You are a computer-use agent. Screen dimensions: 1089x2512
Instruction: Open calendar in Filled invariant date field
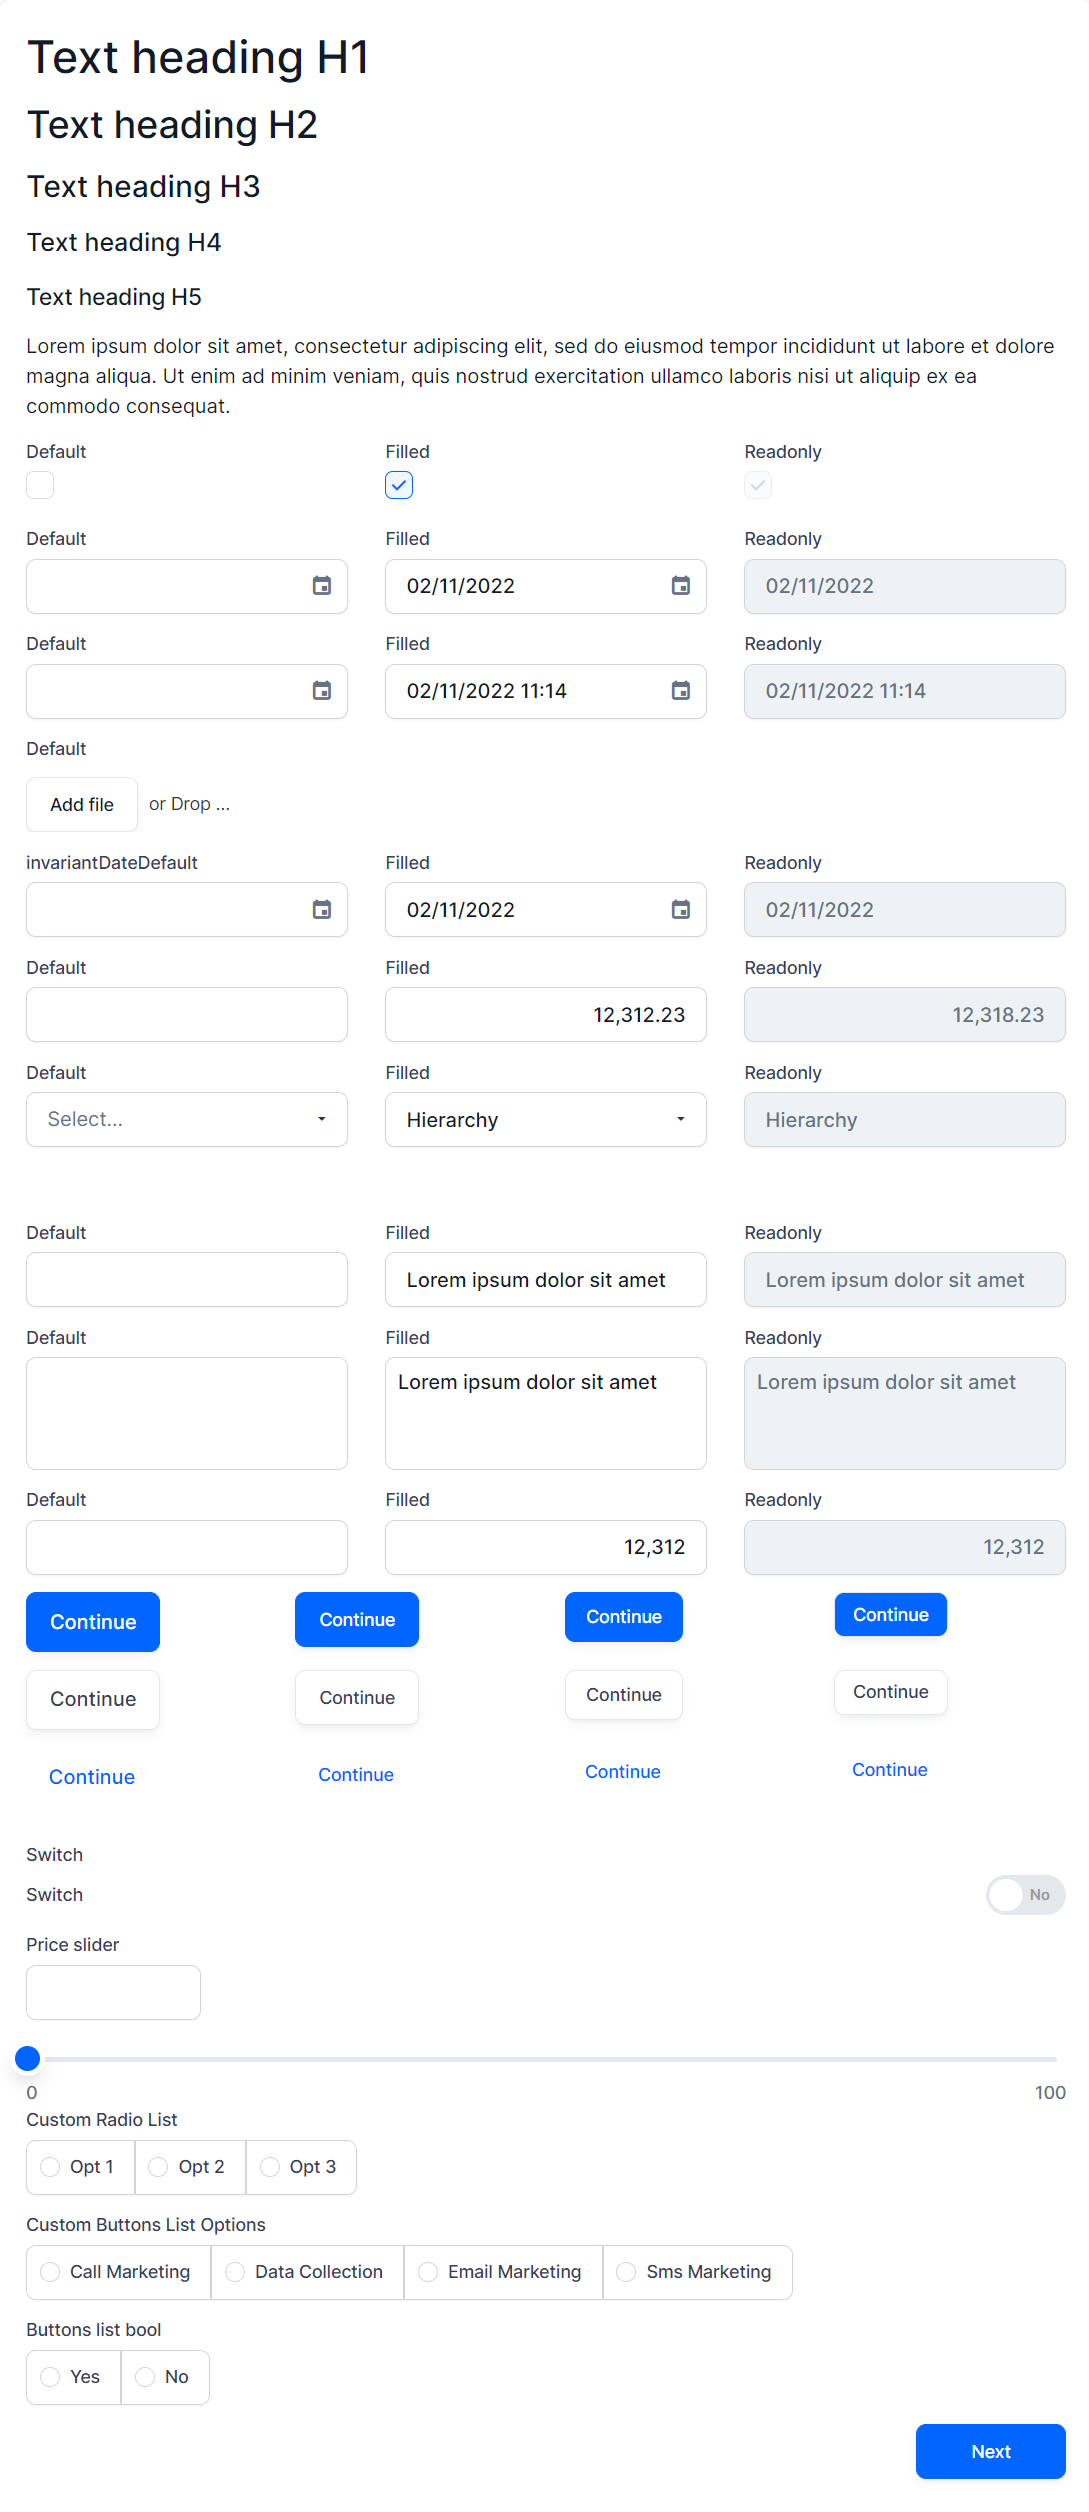(x=680, y=910)
